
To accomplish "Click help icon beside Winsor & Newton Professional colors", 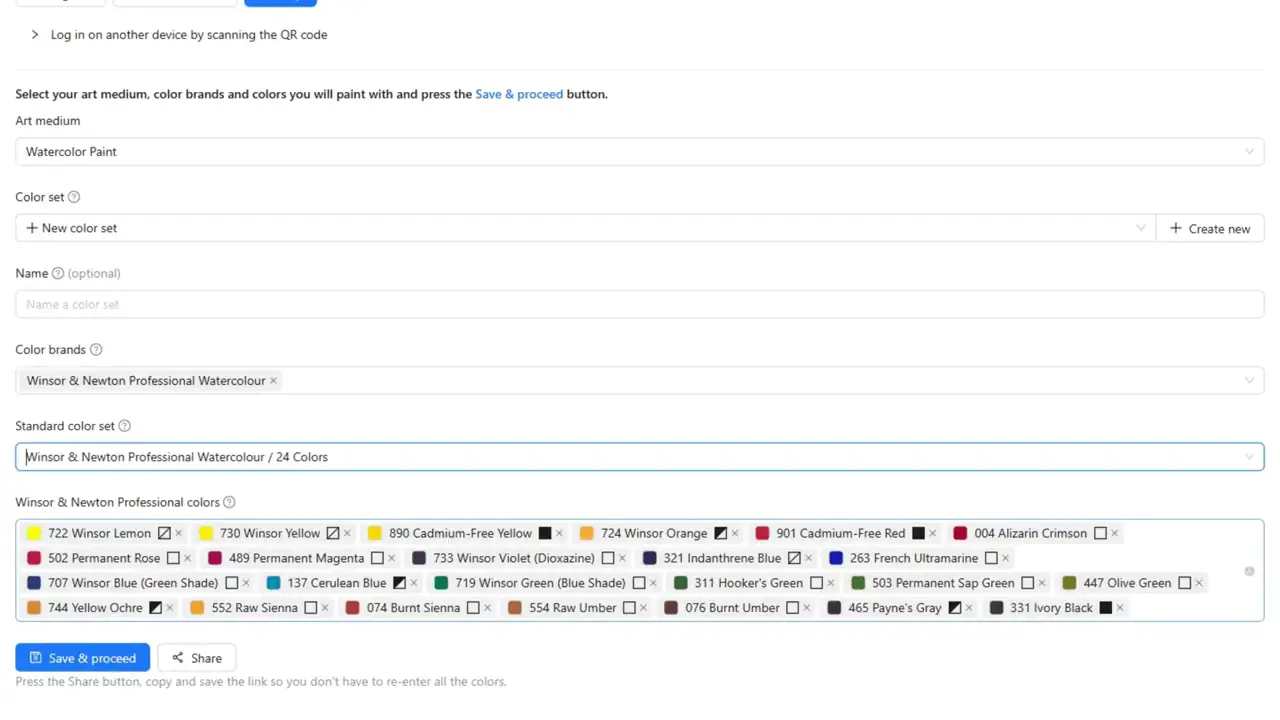I will 229,503.
